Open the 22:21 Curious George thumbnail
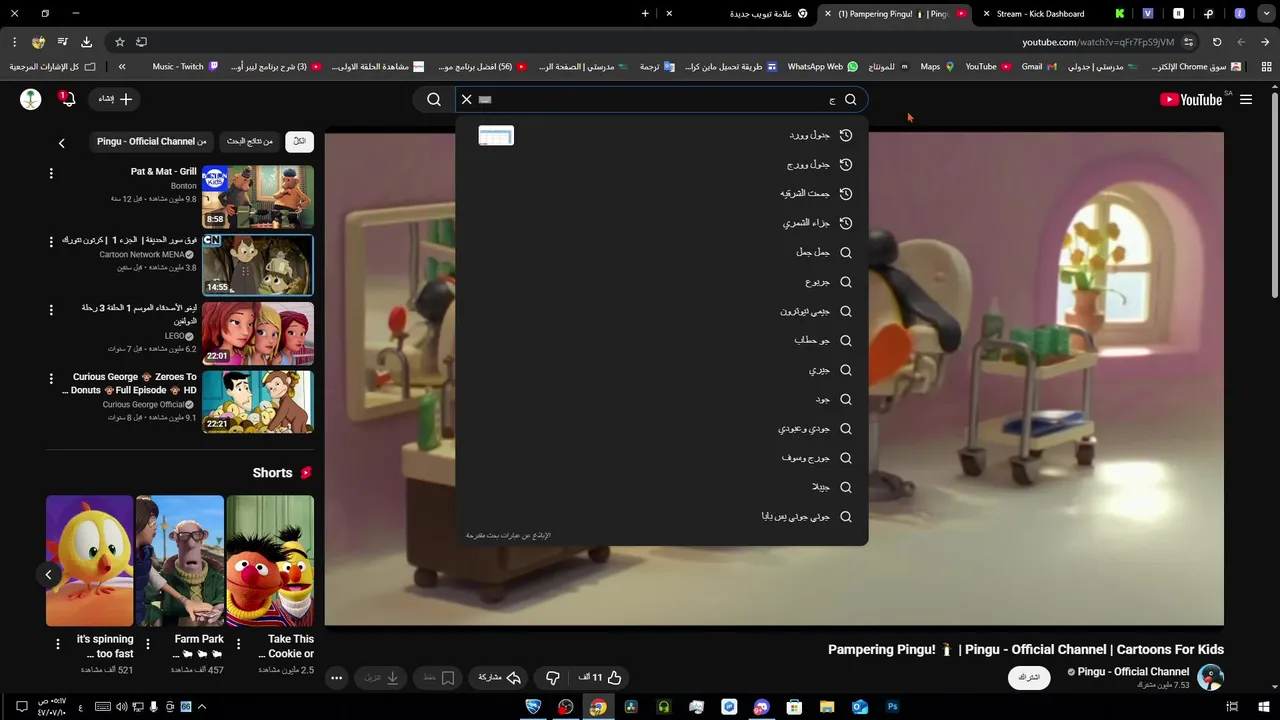1280x720 pixels. point(258,402)
